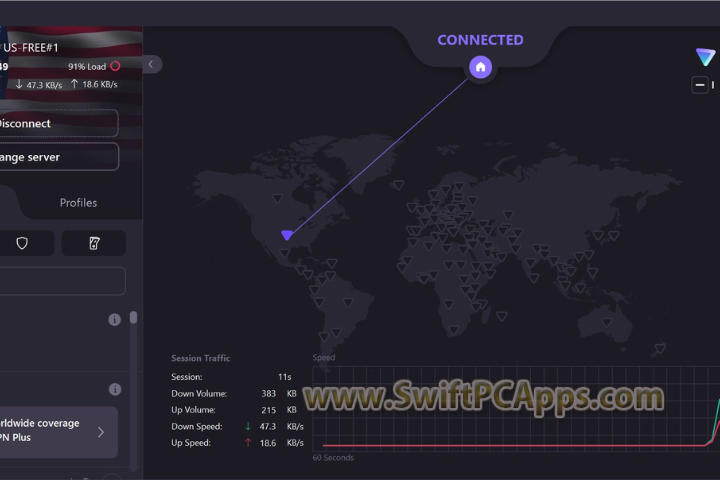Image resolution: width=720 pixels, height=480 pixels.
Task: Open the NetShield shield icon
Action: coord(21,243)
